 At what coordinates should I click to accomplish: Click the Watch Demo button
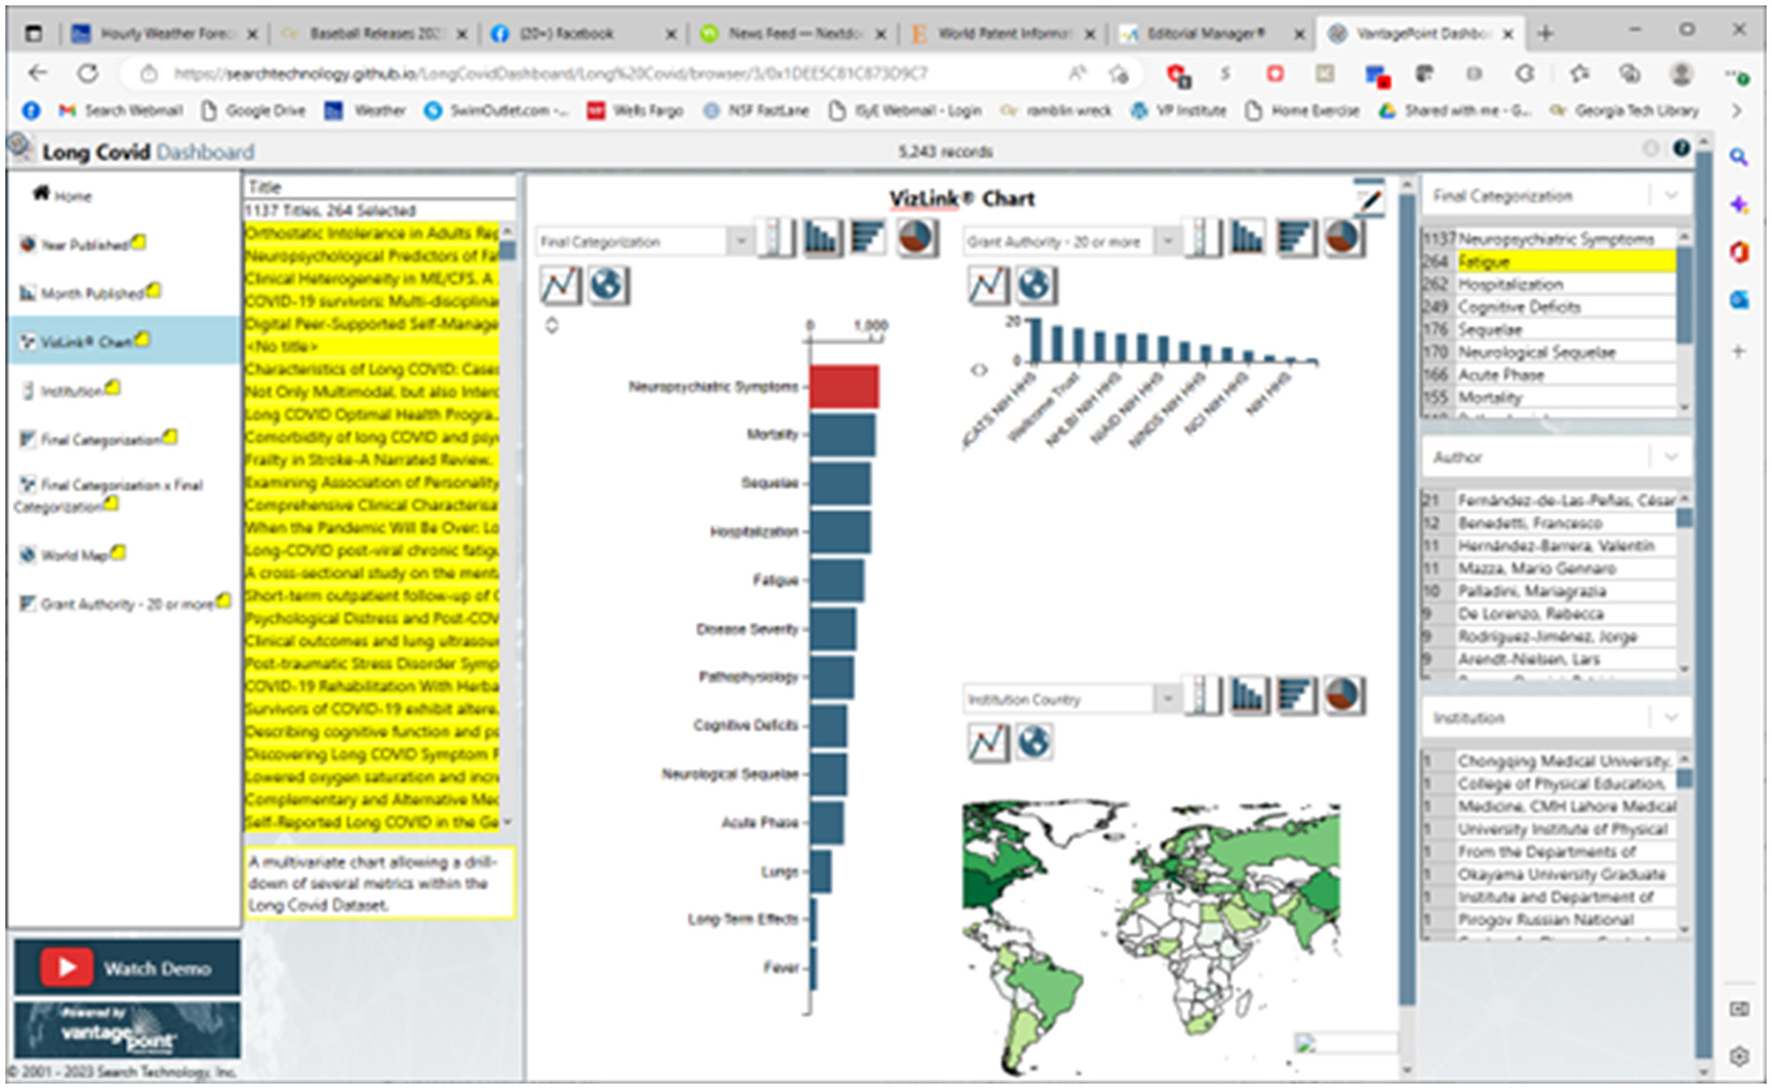(127, 967)
